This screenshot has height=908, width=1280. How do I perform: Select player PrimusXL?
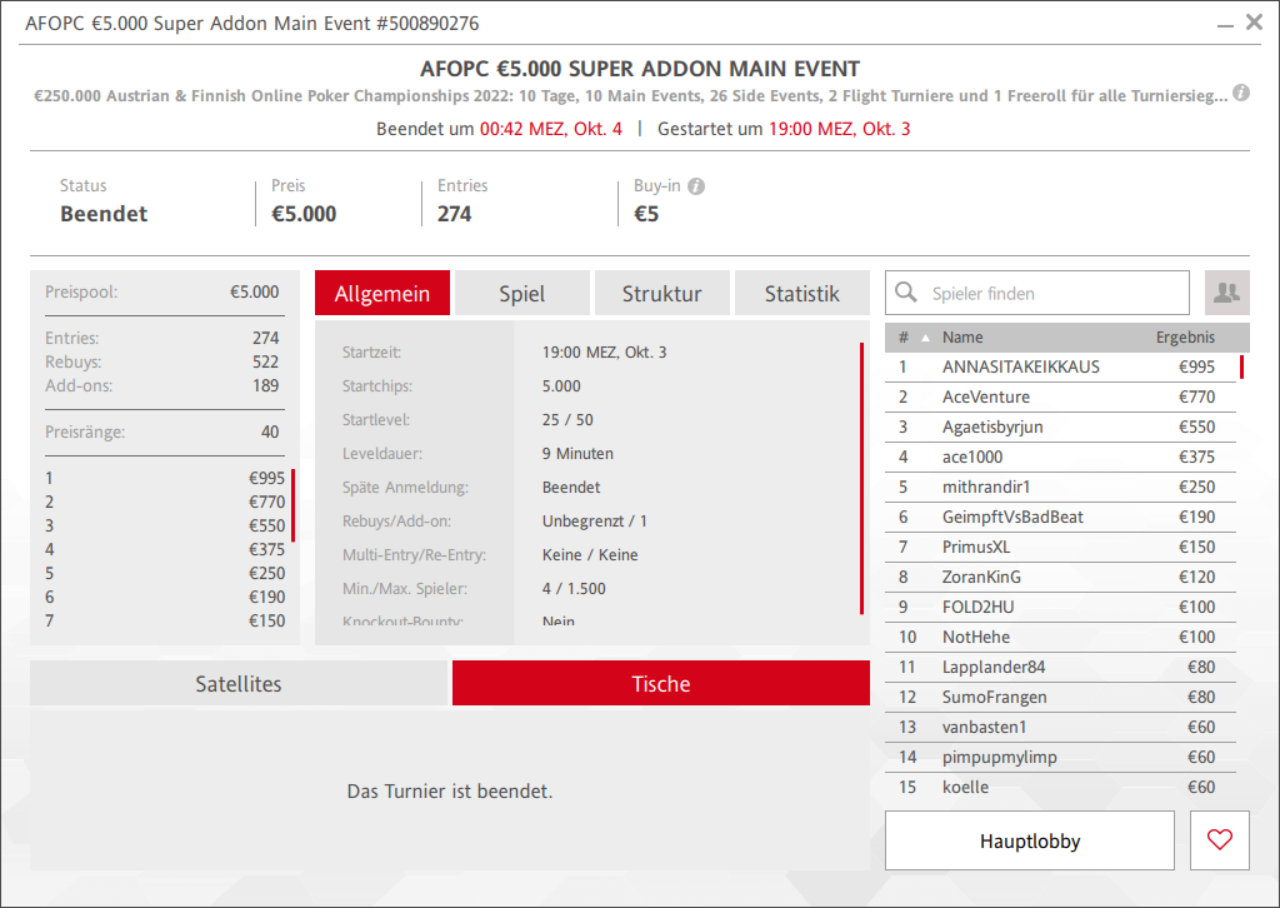(1060, 547)
